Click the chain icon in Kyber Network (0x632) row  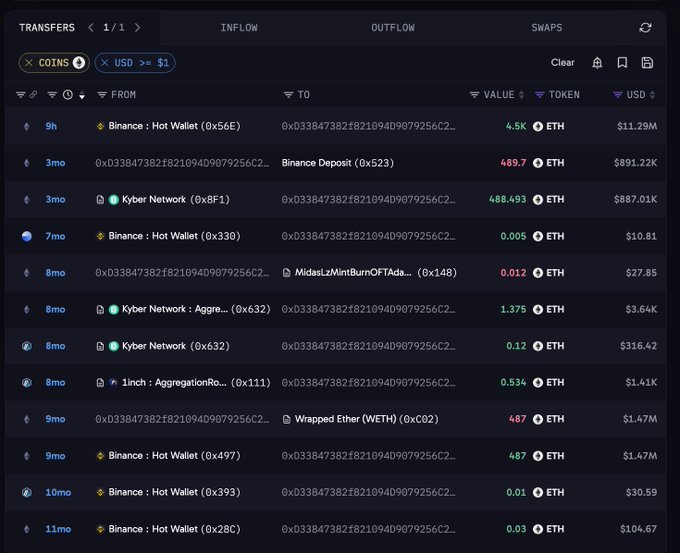pyautogui.click(x=27, y=346)
